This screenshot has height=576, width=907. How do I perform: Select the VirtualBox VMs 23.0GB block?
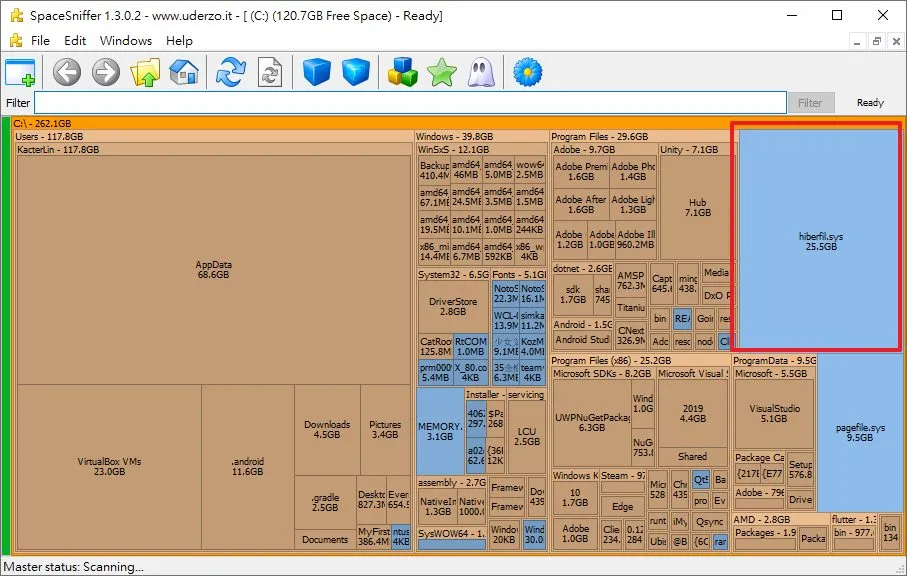point(109,467)
